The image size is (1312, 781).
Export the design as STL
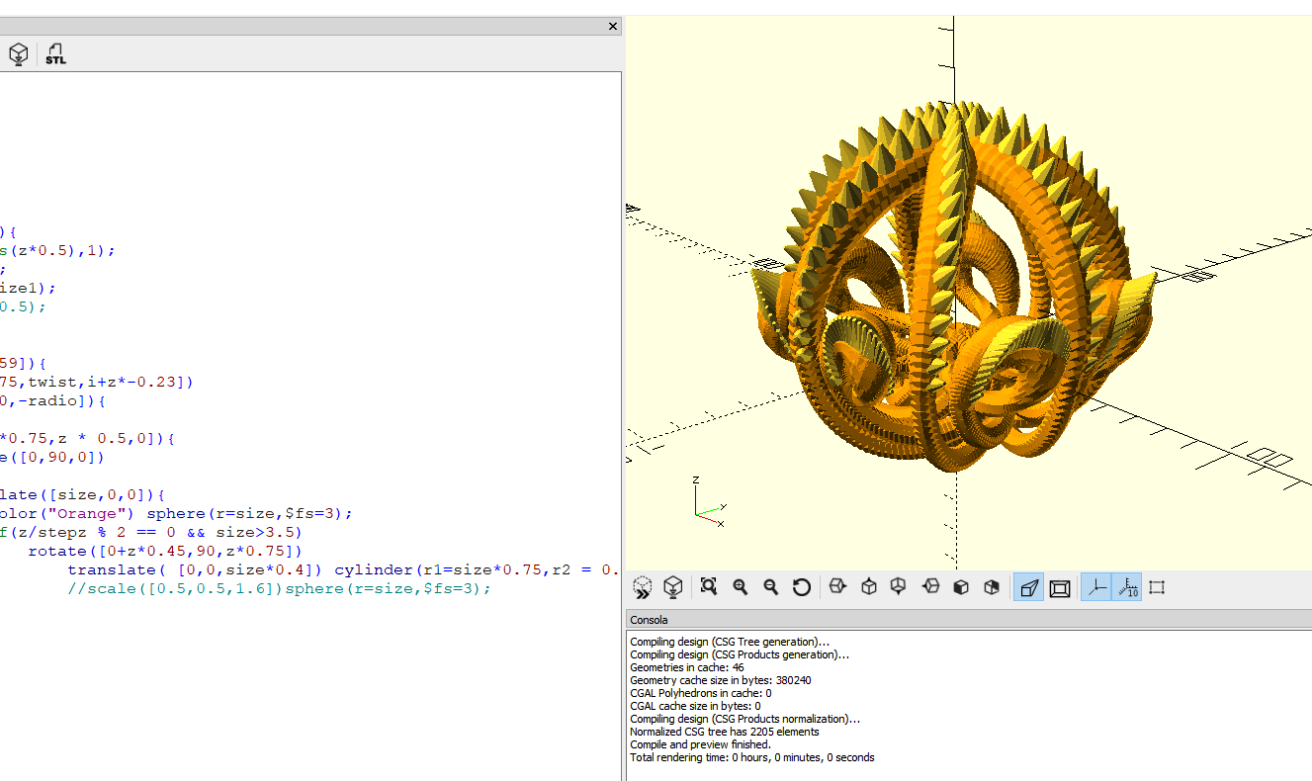(x=56, y=54)
